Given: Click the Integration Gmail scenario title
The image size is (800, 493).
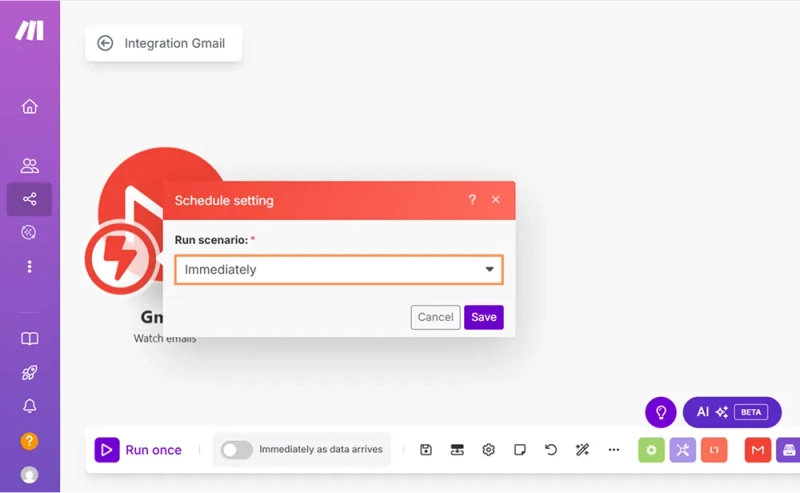Looking at the screenshot, I should 174,43.
